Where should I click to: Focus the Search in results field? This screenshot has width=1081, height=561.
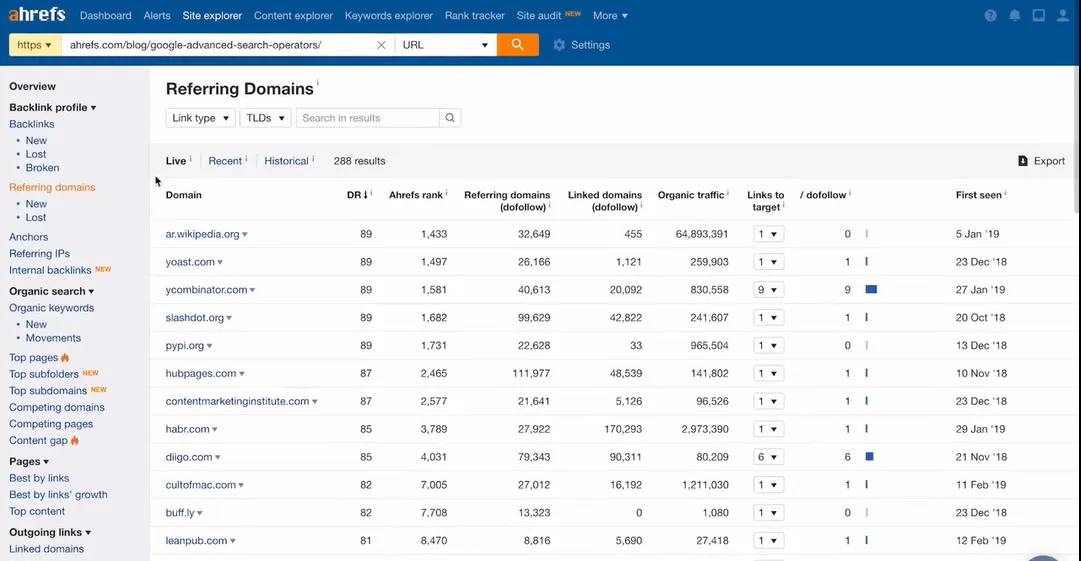click(x=367, y=118)
